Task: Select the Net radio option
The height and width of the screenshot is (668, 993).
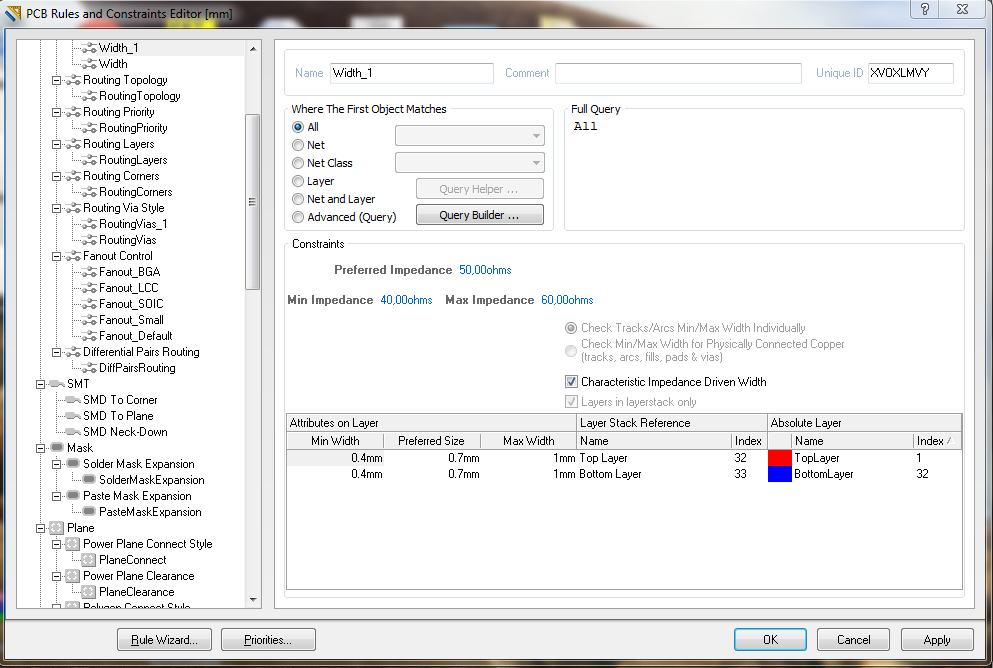Action: click(x=298, y=145)
